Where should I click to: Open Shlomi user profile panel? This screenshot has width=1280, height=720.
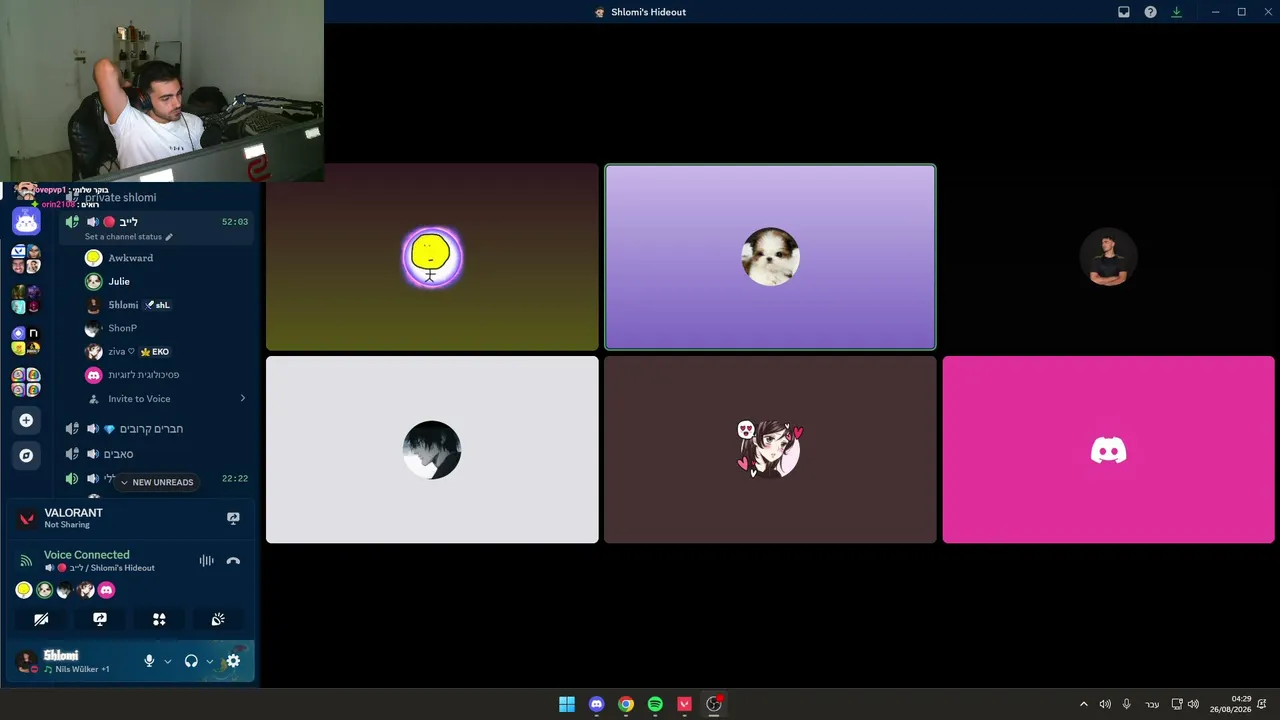pyautogui.click(x=75, y=661)
